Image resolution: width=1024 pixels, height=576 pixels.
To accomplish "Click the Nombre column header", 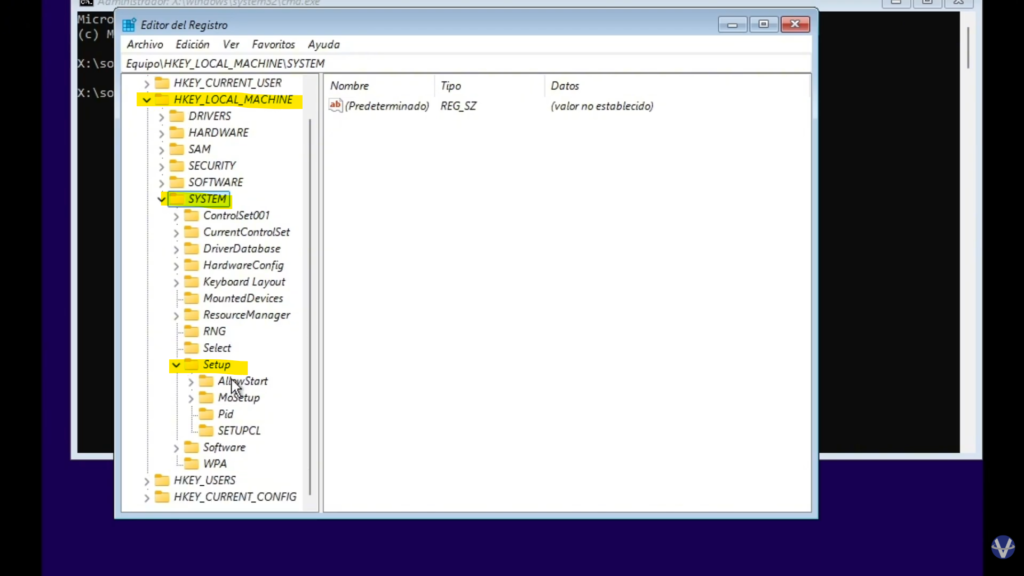I will [x=350, y=86].
